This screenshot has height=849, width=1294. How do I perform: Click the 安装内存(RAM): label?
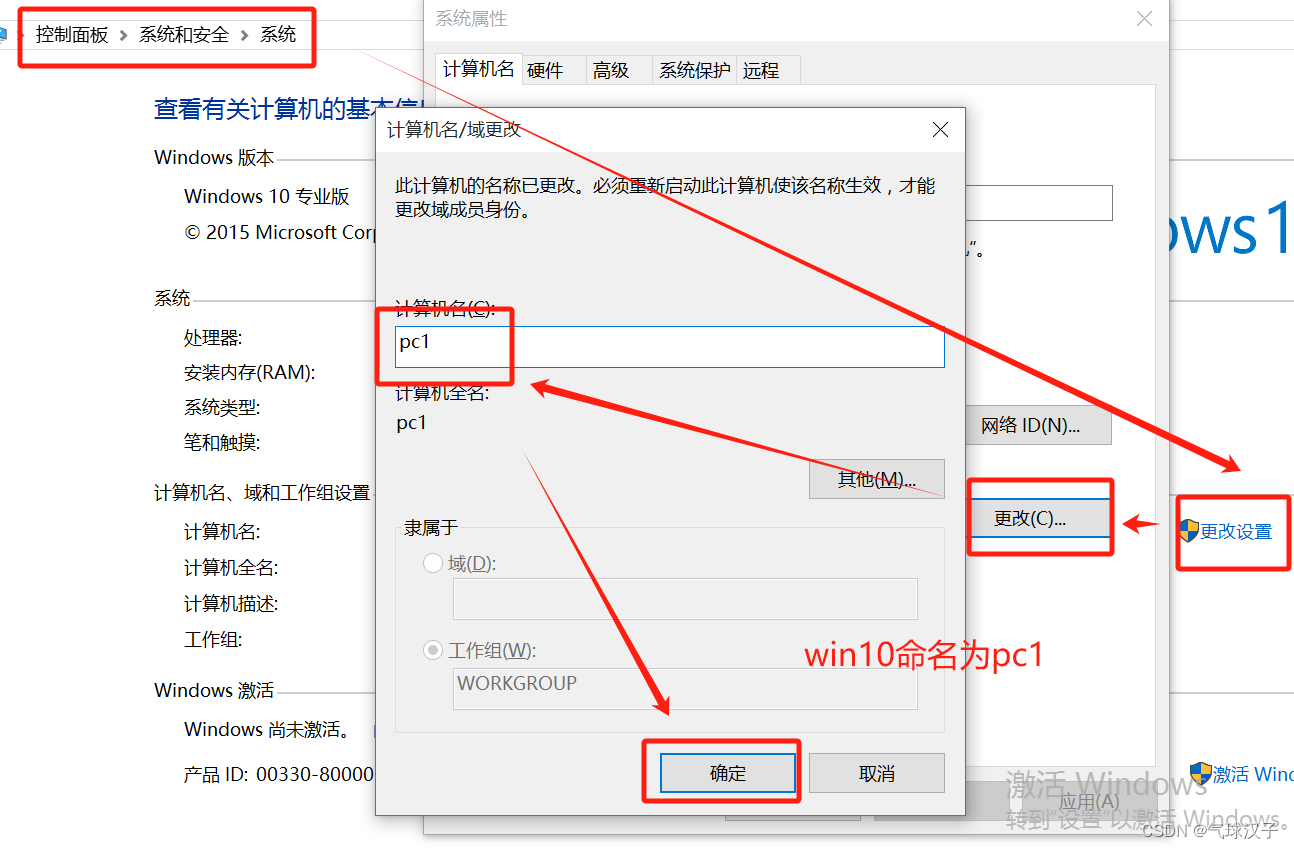click(x=250, y=373)
